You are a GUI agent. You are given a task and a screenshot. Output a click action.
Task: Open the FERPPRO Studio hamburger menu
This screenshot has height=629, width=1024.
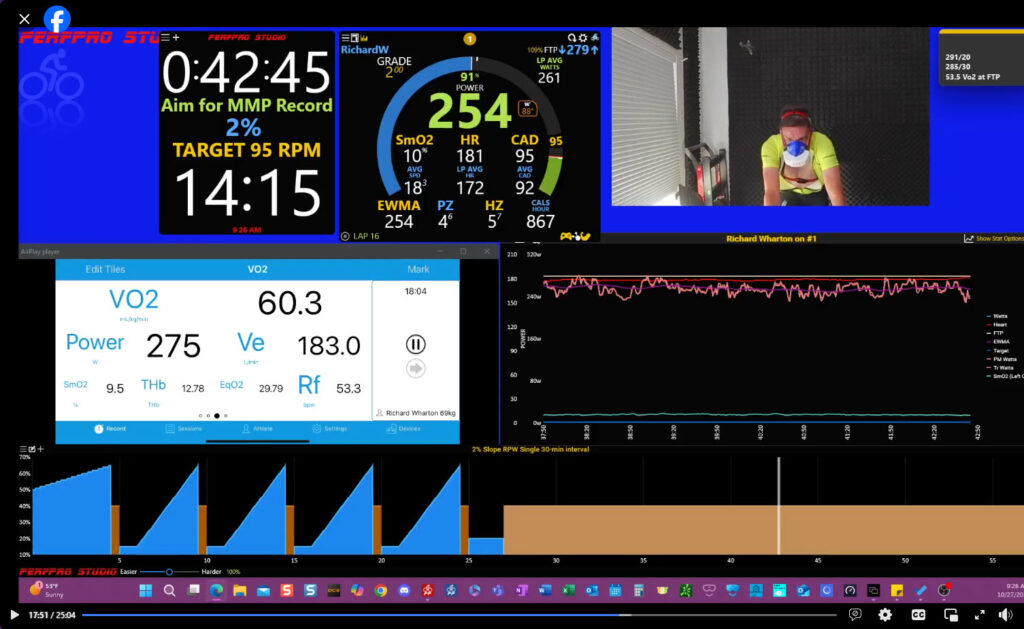point(165,38)
